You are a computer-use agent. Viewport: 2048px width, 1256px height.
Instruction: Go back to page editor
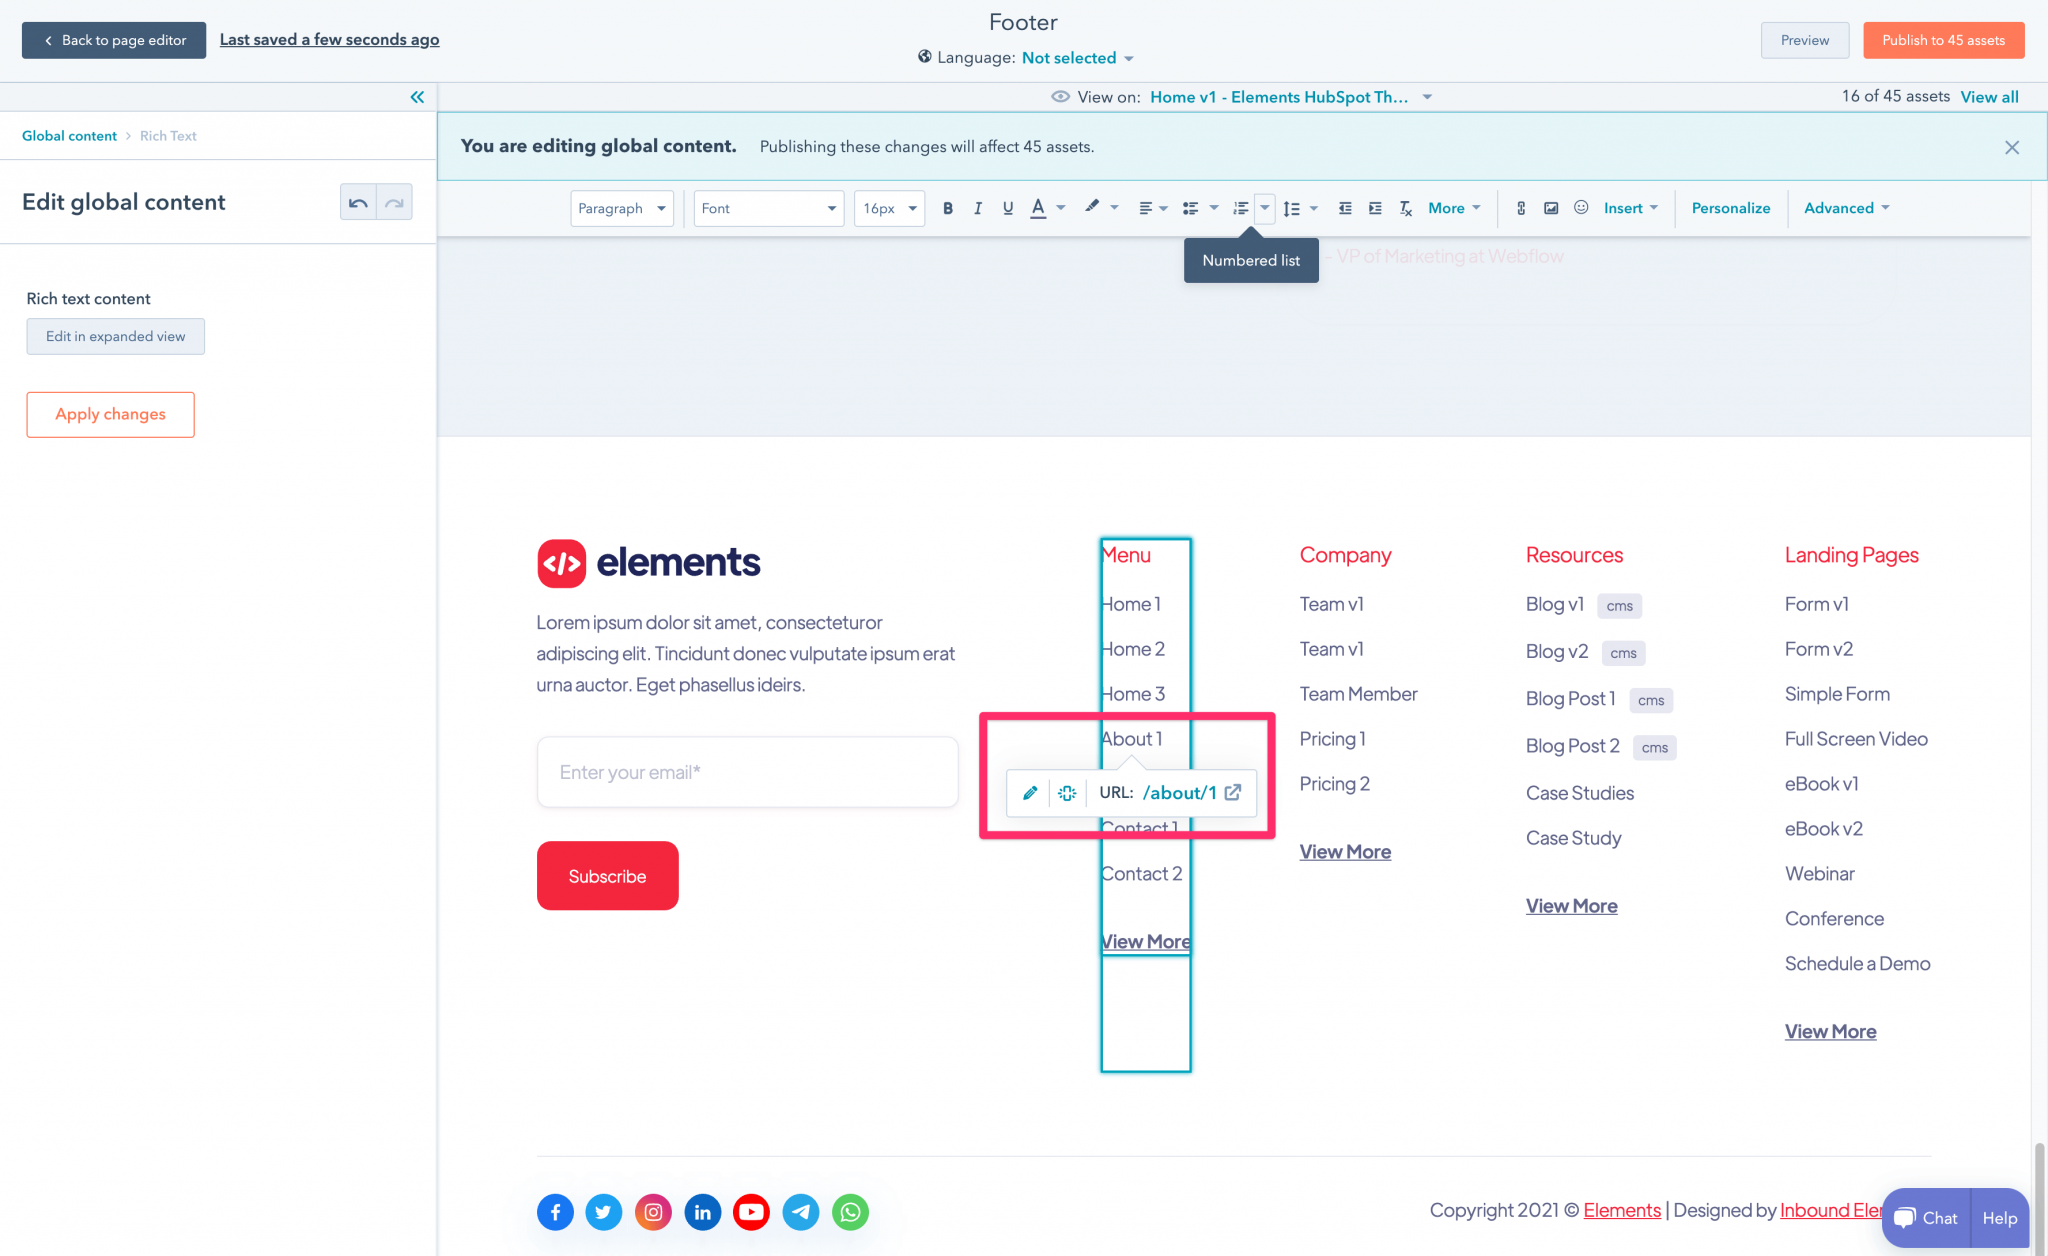(x=114, y=40)
